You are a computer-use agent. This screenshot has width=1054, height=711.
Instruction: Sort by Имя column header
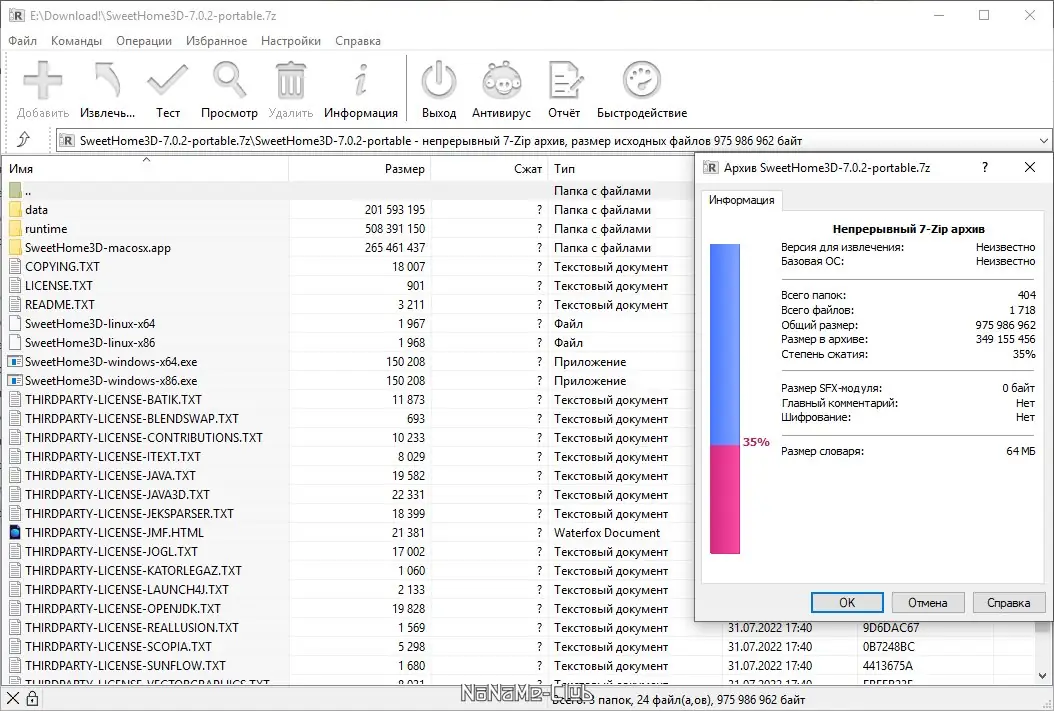point(146,169)
